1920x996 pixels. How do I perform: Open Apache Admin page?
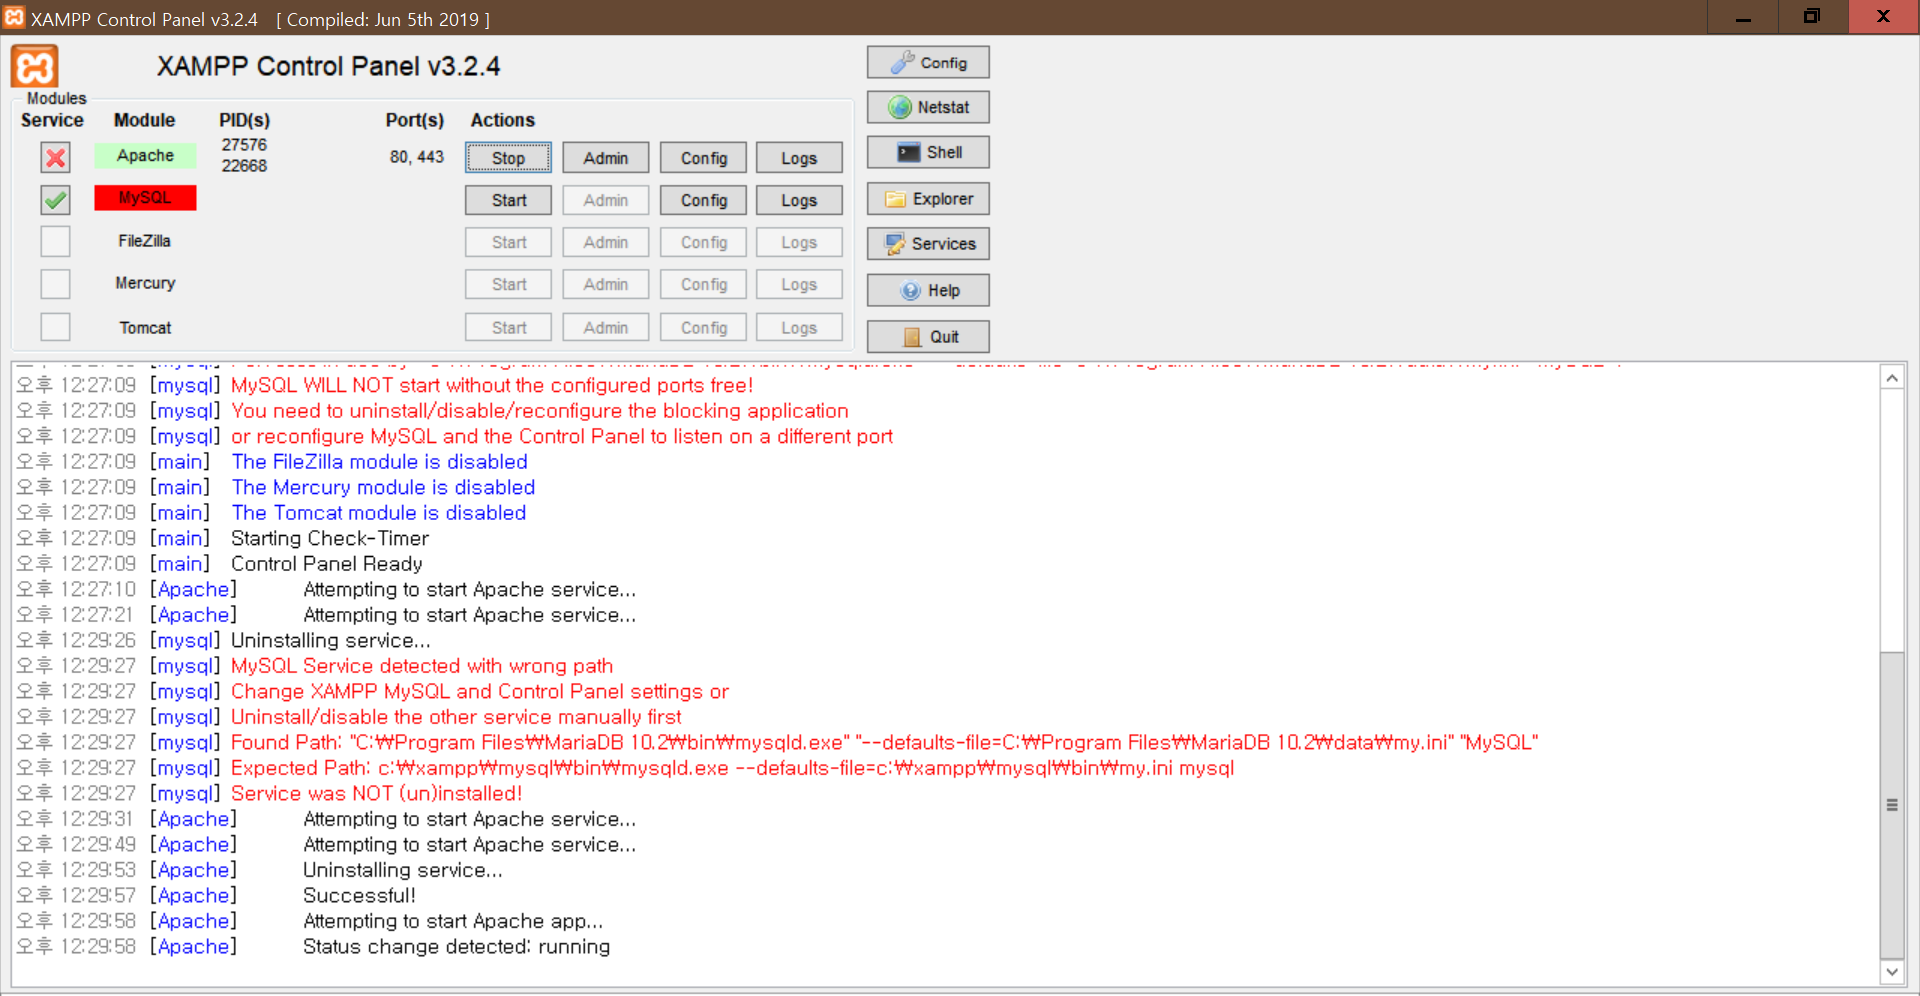click(605, 158)
